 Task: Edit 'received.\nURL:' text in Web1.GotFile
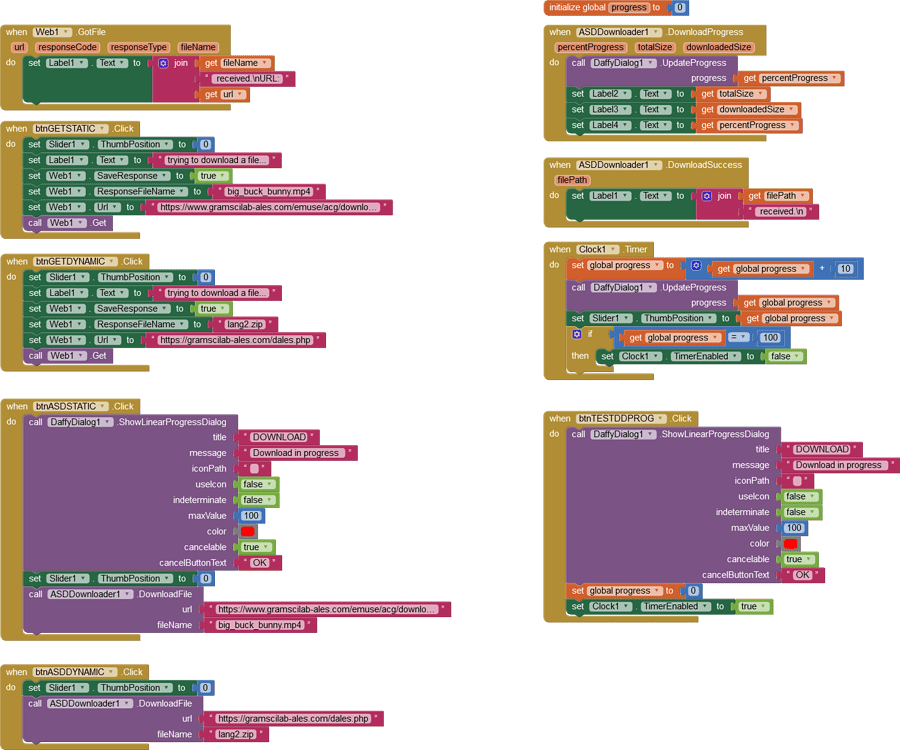click(247, 79)
